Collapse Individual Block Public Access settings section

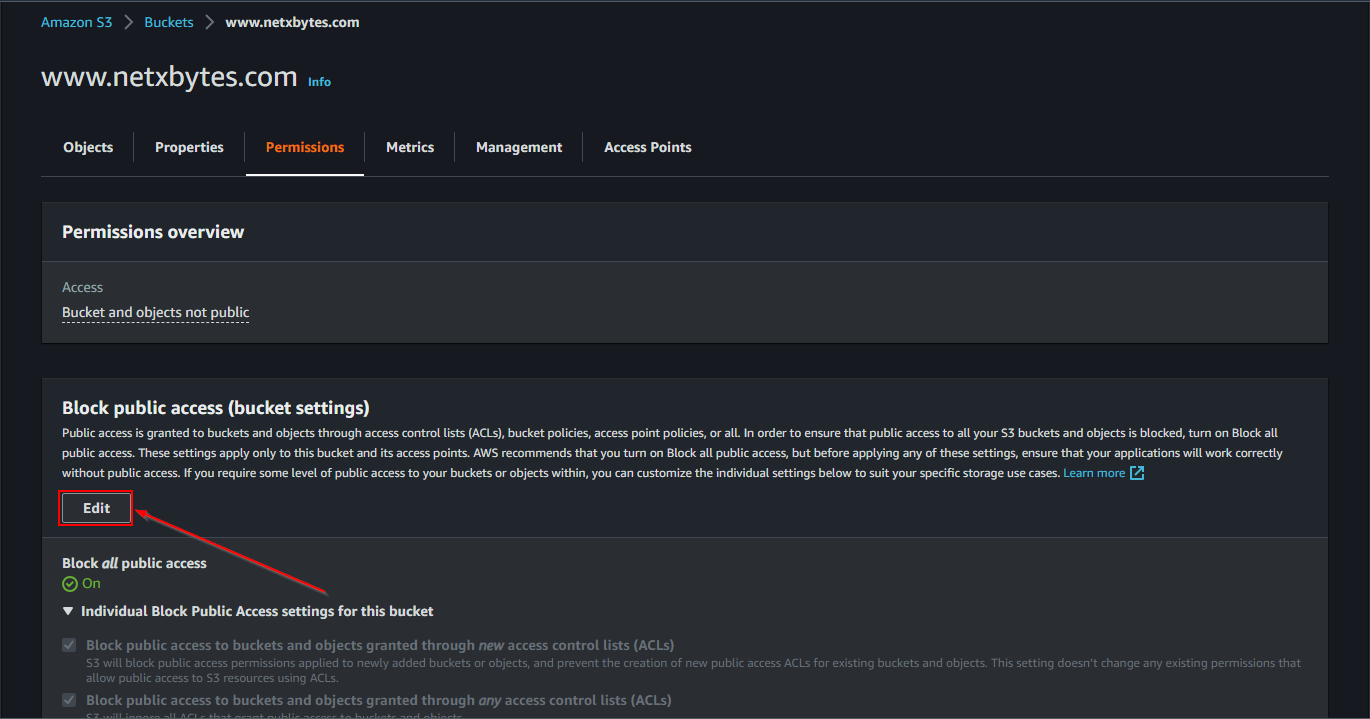(68, 611)
